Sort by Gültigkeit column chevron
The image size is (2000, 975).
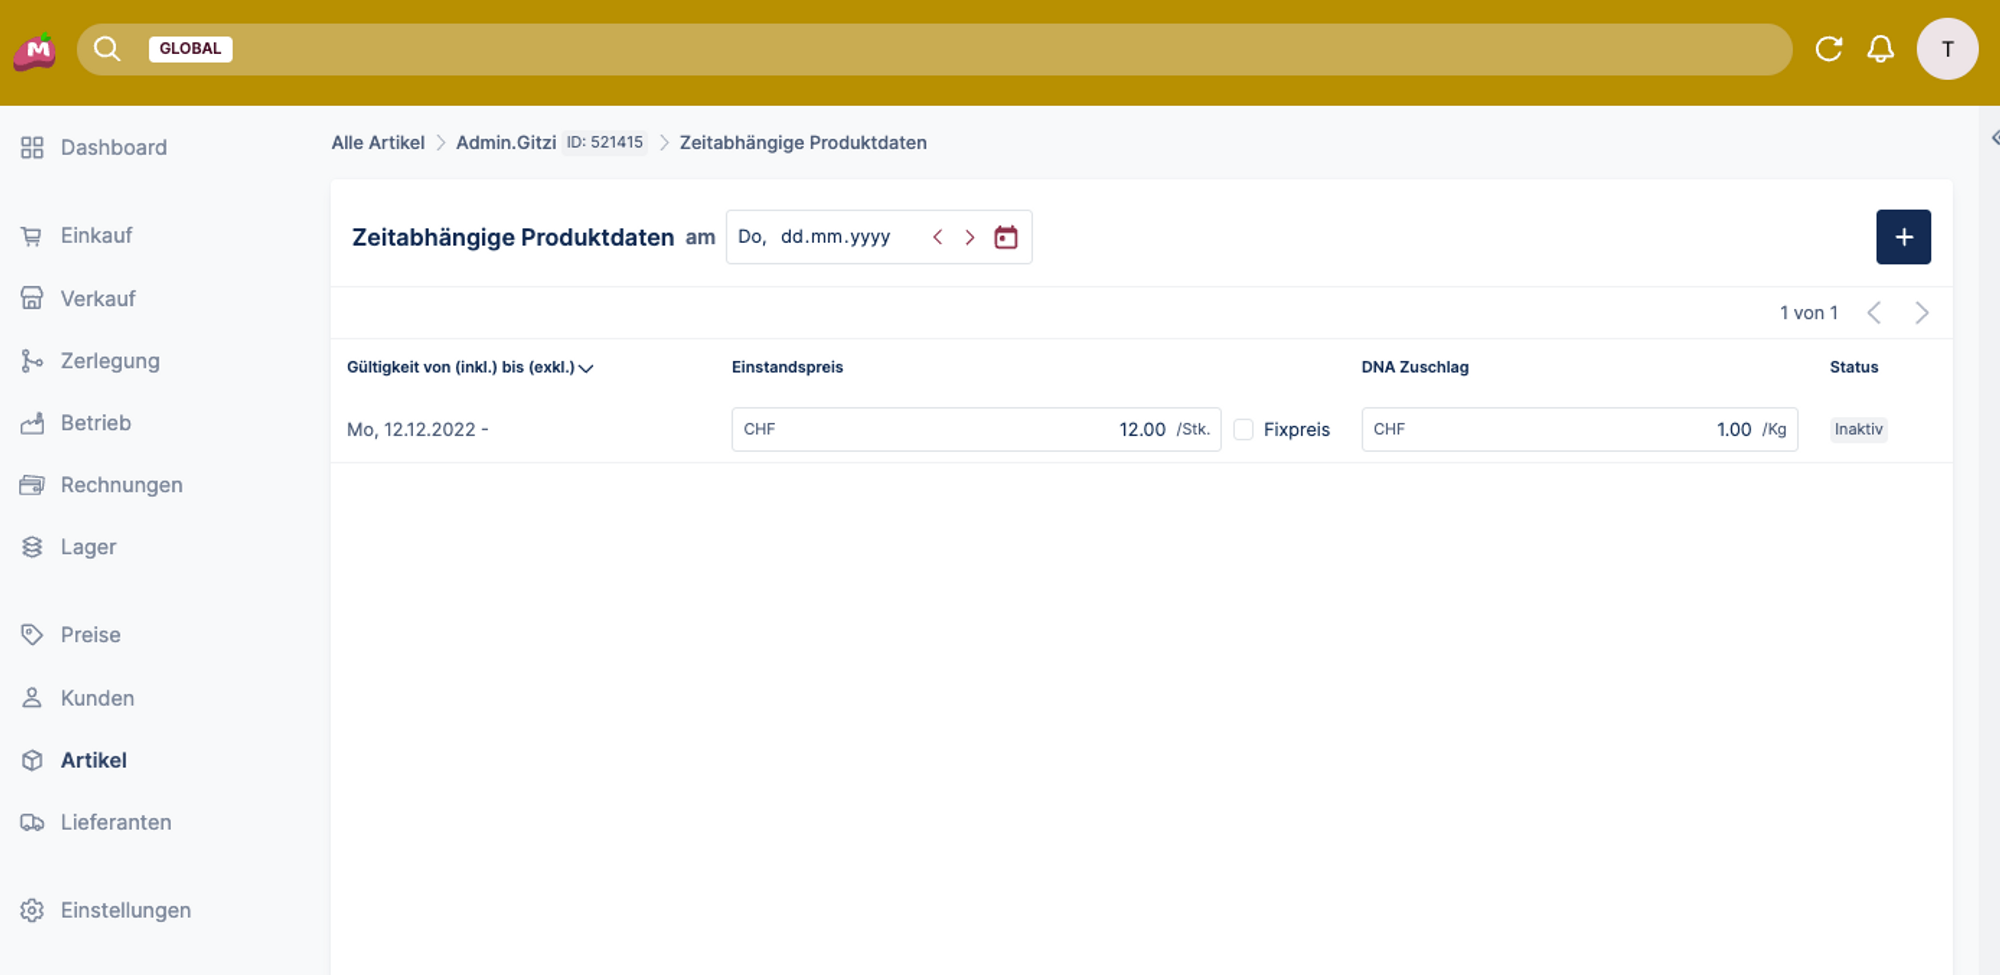coord(587,368)
